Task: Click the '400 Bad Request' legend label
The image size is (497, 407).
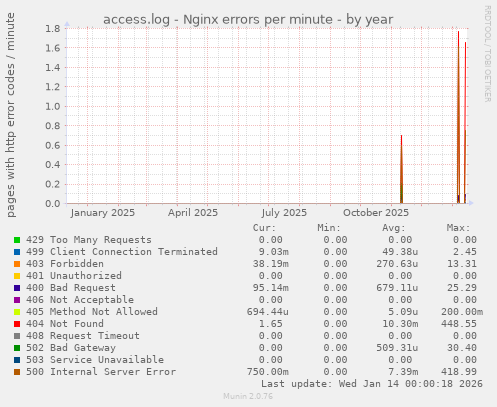Action: pos(71,288)
